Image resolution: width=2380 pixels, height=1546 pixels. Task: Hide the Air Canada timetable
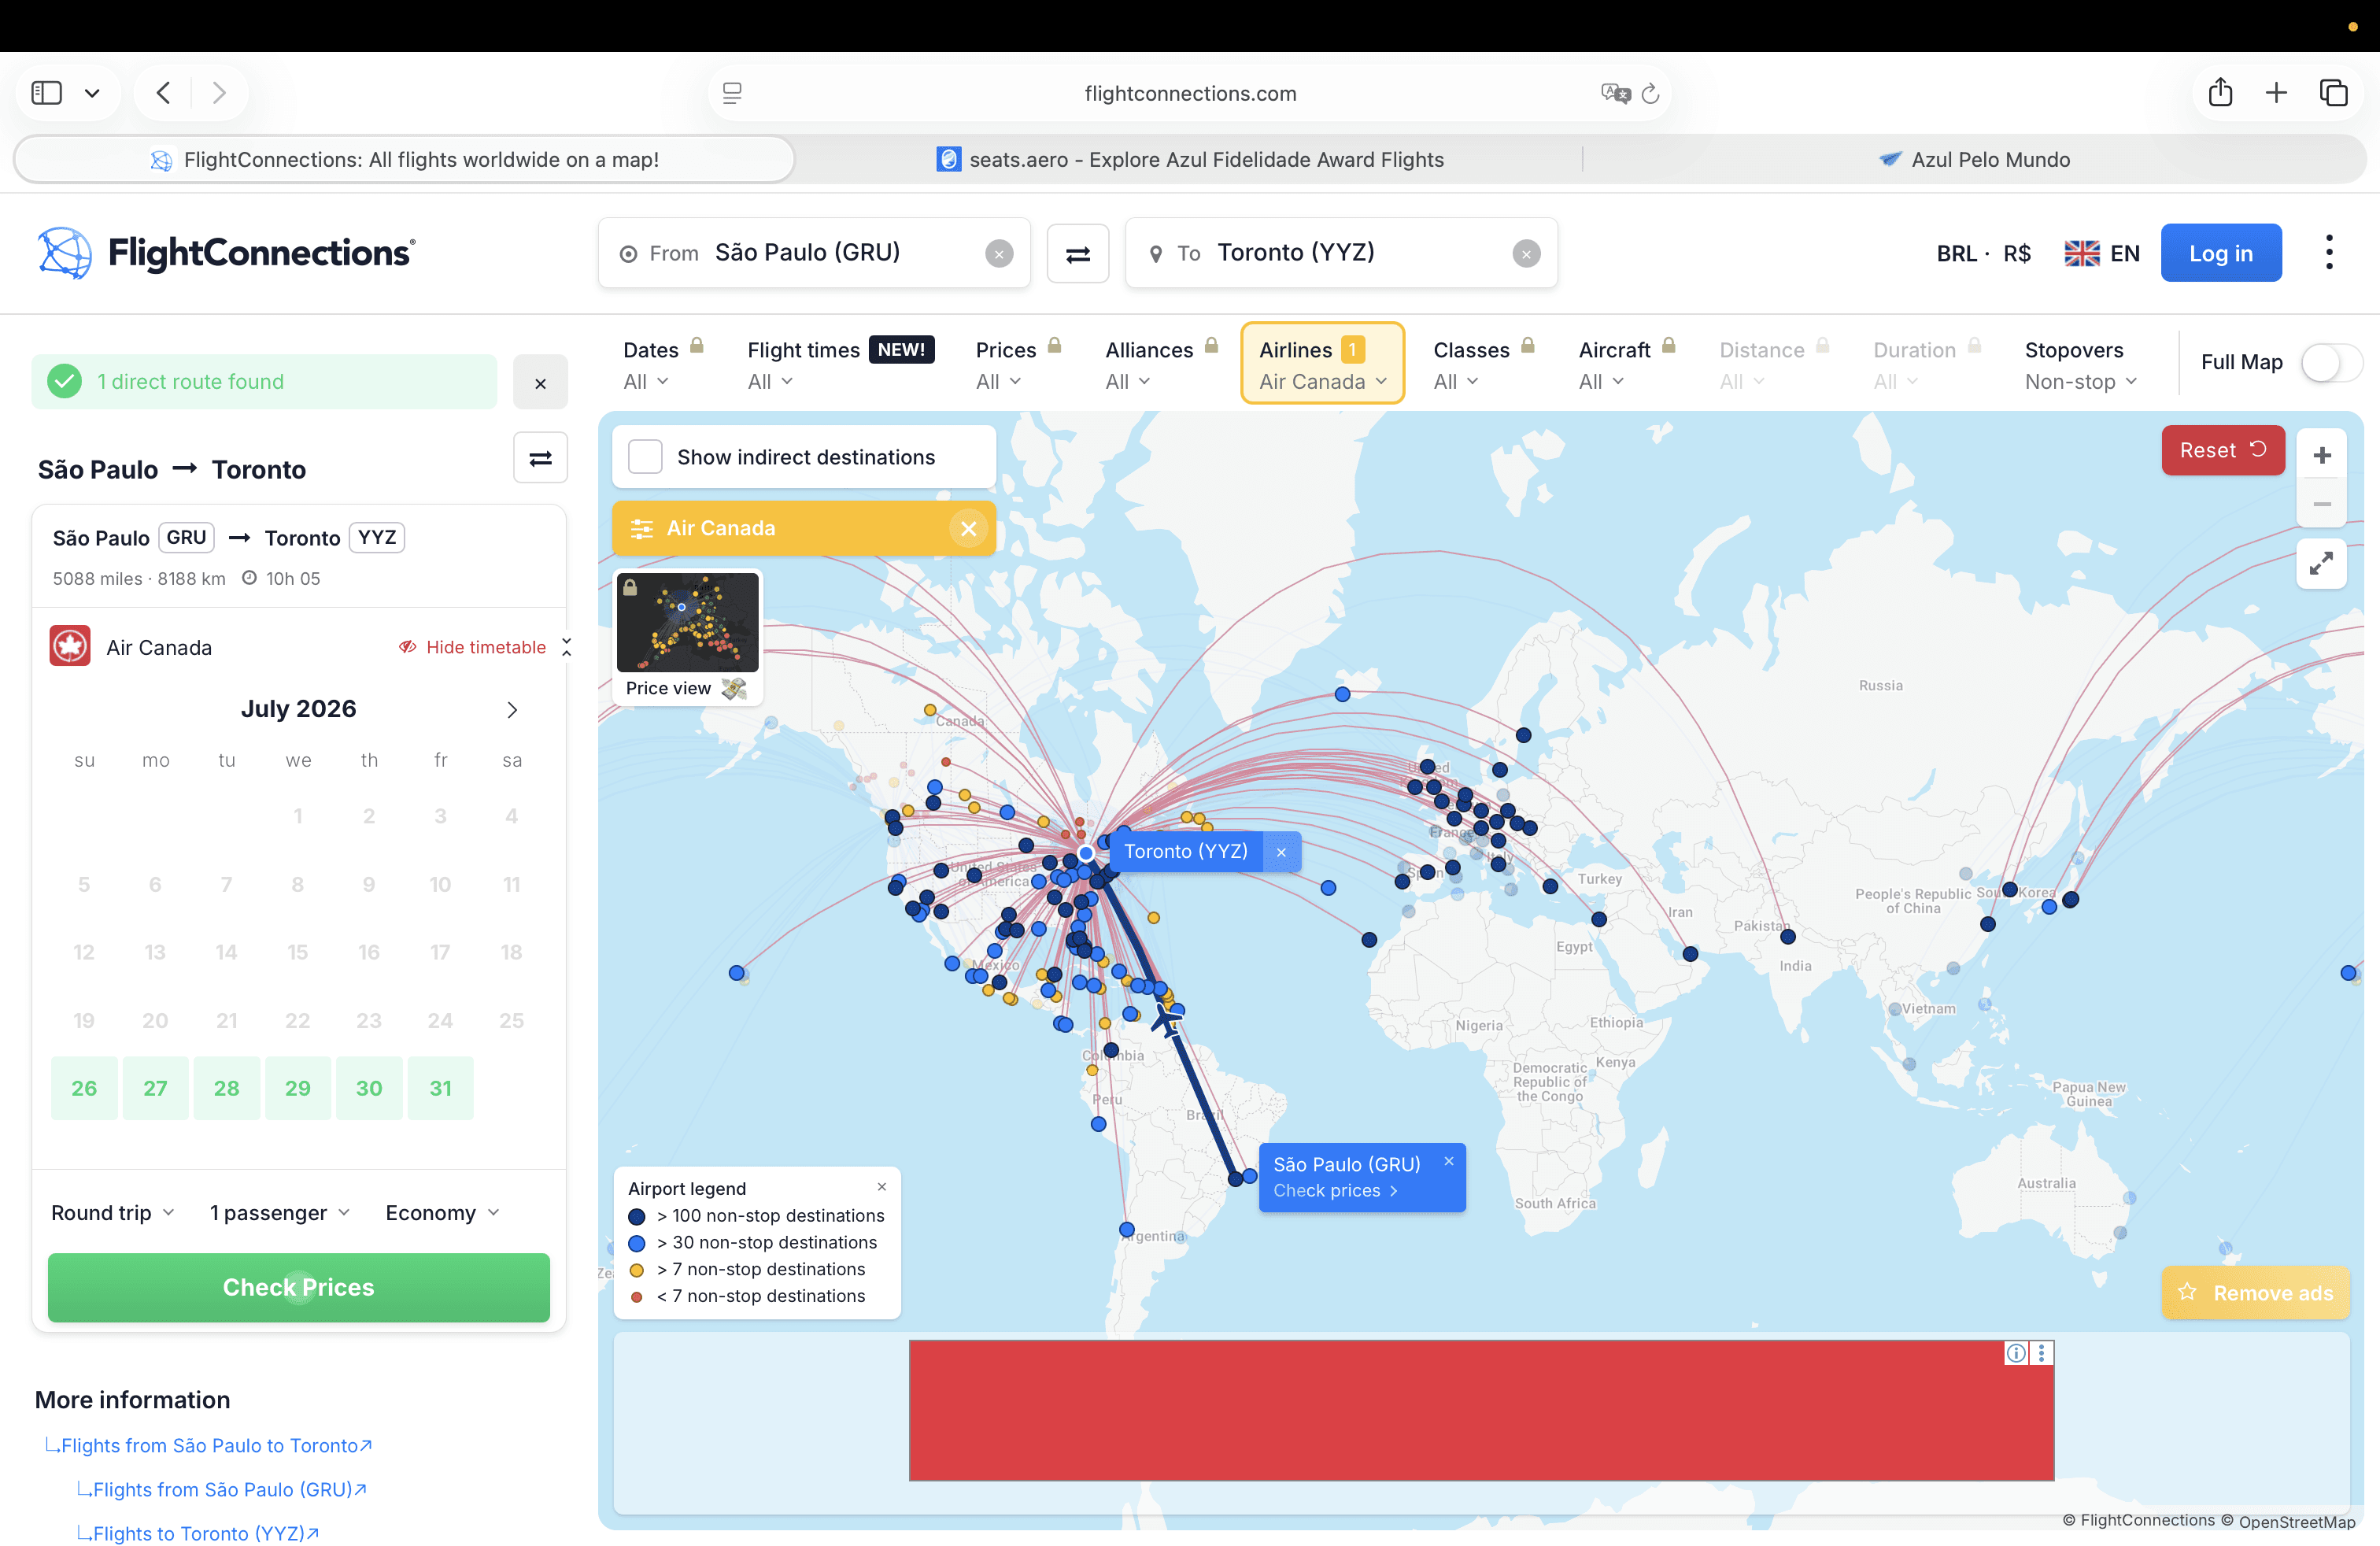tap(473, 647)
